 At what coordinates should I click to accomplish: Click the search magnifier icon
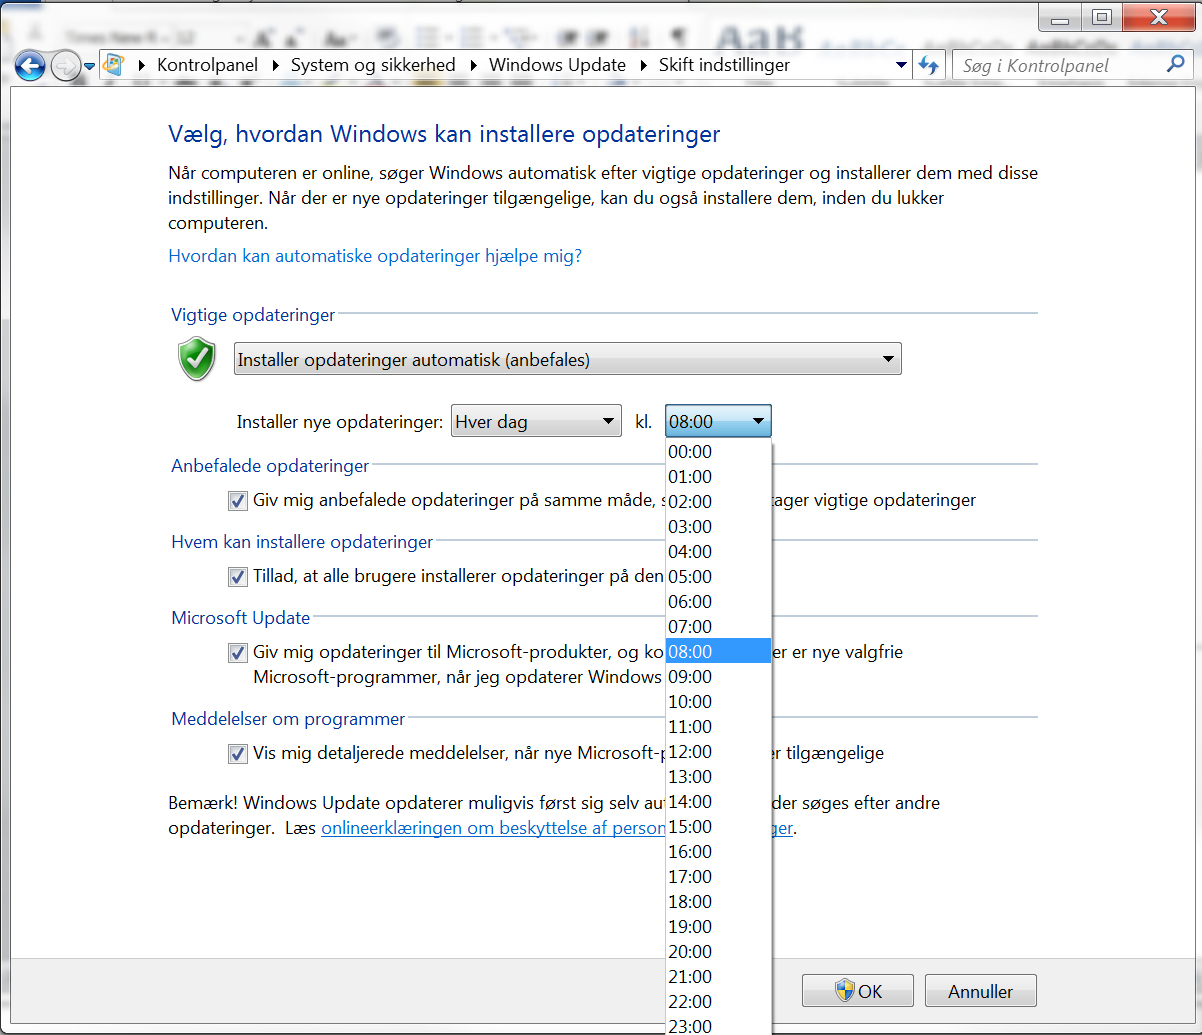pyautogui.click(x=1175, y=65)
